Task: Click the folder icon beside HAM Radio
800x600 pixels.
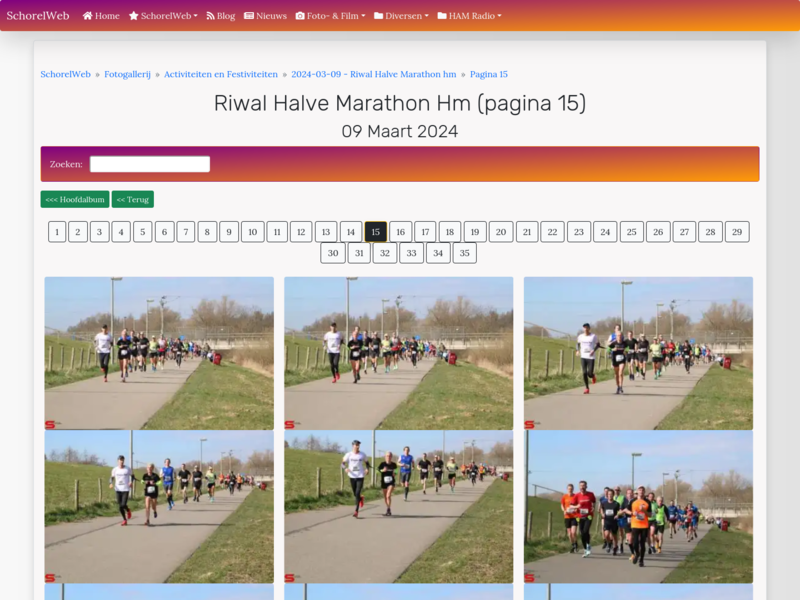Action: click(442, 16)
